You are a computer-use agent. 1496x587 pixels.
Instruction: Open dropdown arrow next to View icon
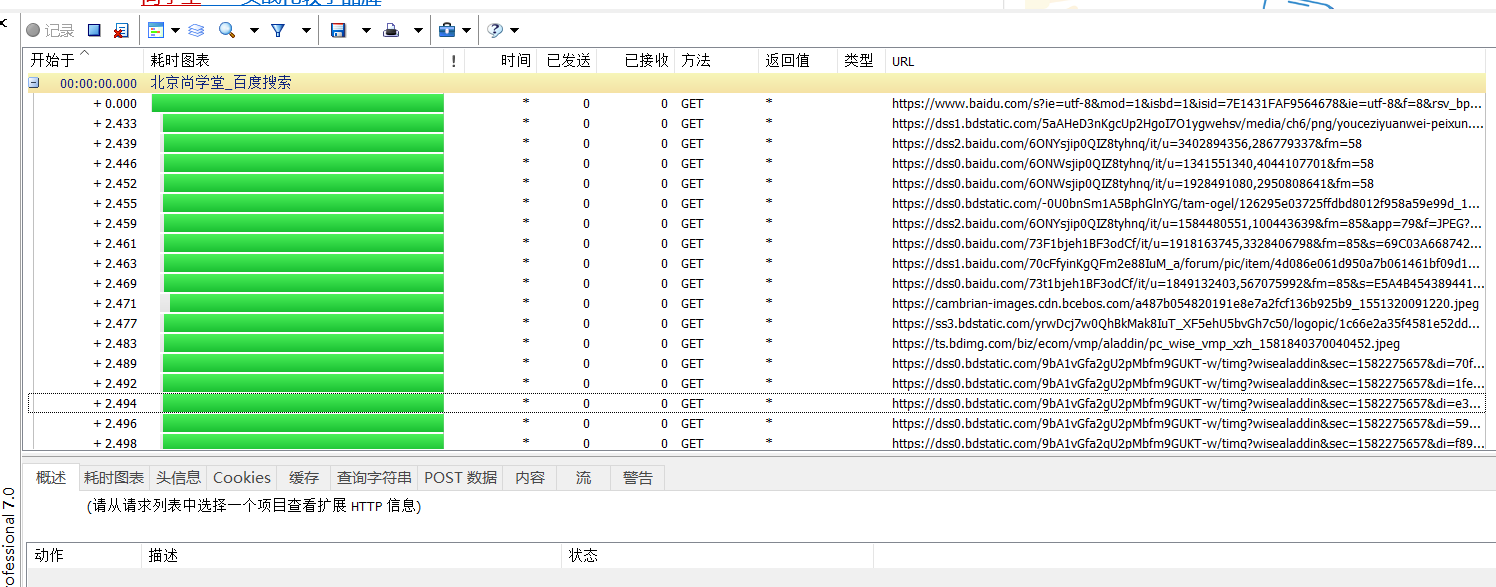point(175,31)
